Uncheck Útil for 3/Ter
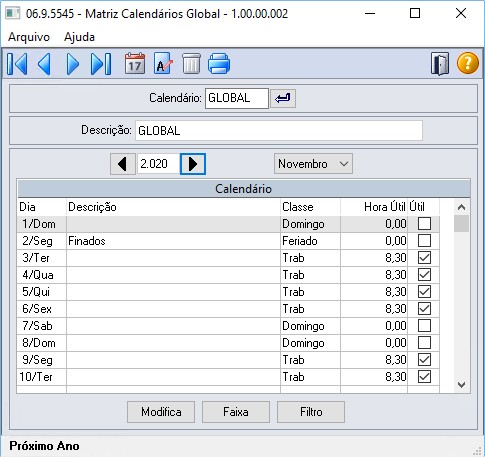 [424, 258]
